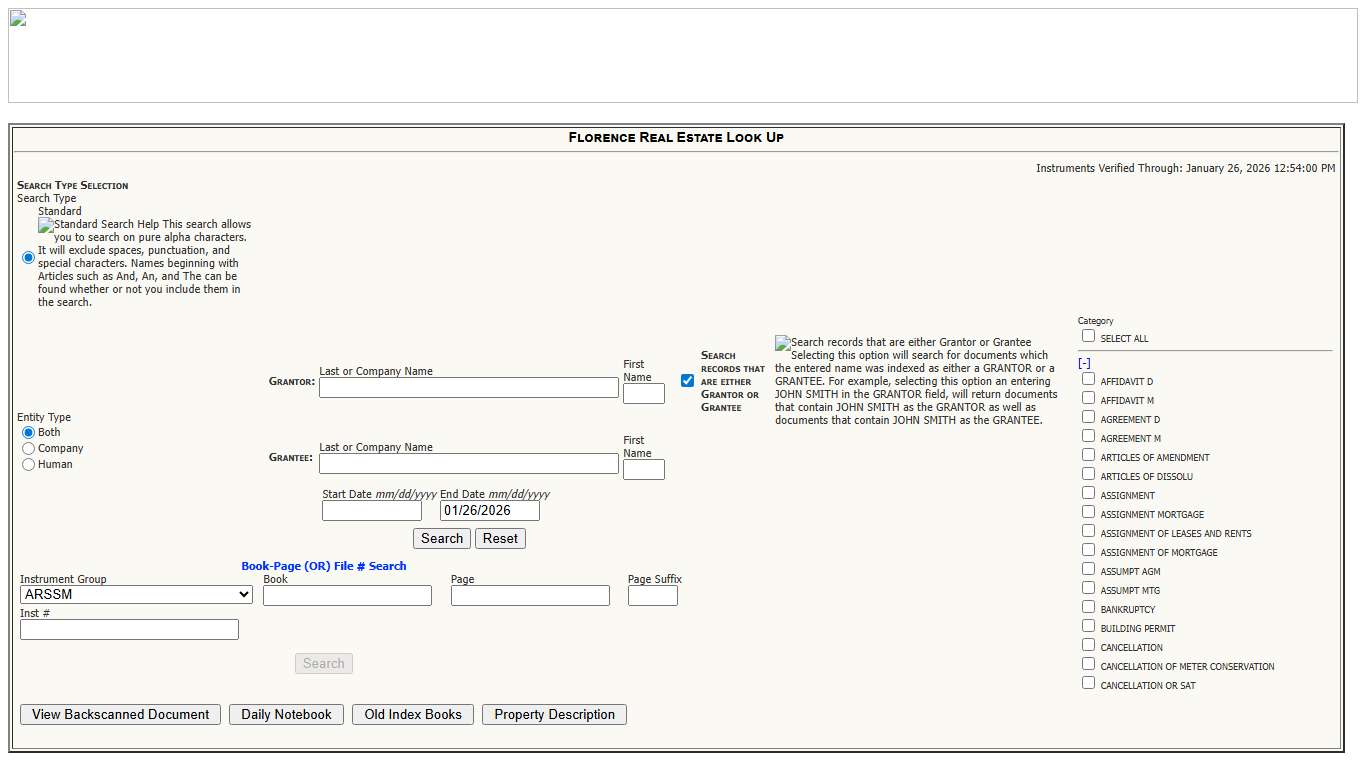Check the BUILDING PERMIT category
1366x768 pixels.
click(1088, 627)
